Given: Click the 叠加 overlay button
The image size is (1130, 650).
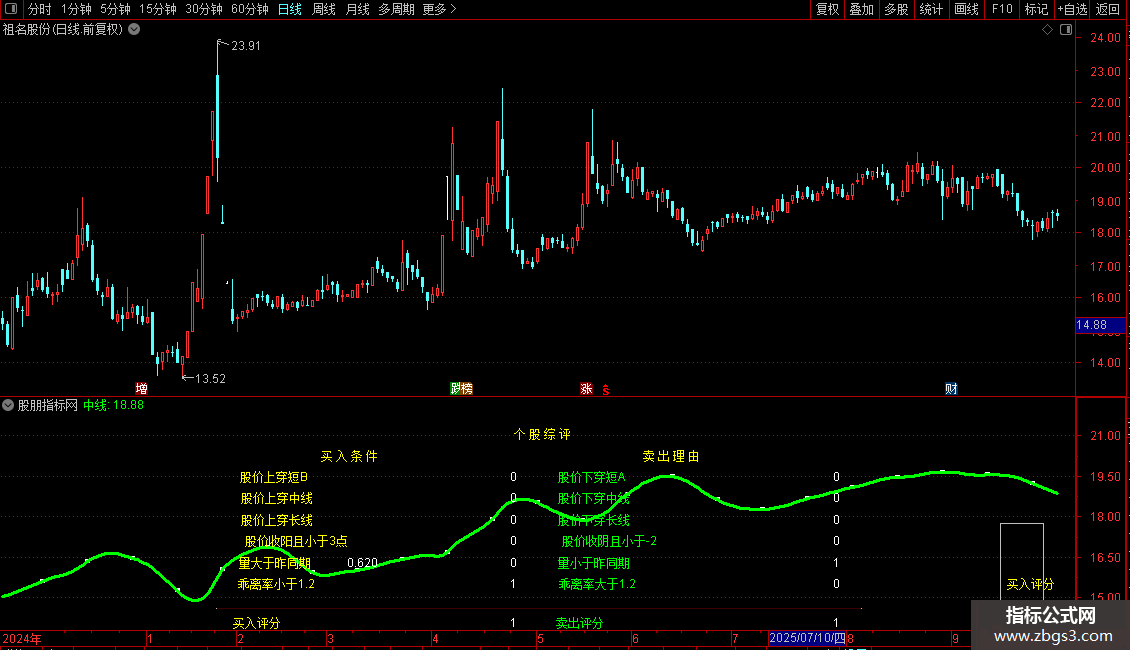Looking at the screenshot, I should 862,9.
